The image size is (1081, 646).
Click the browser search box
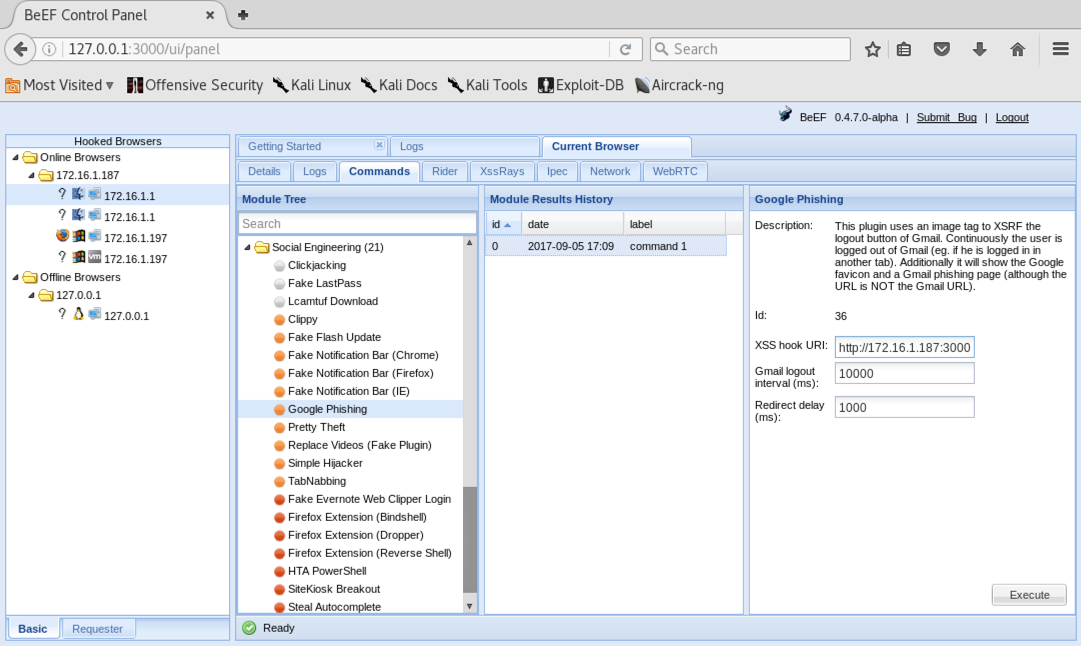point(750,49)
